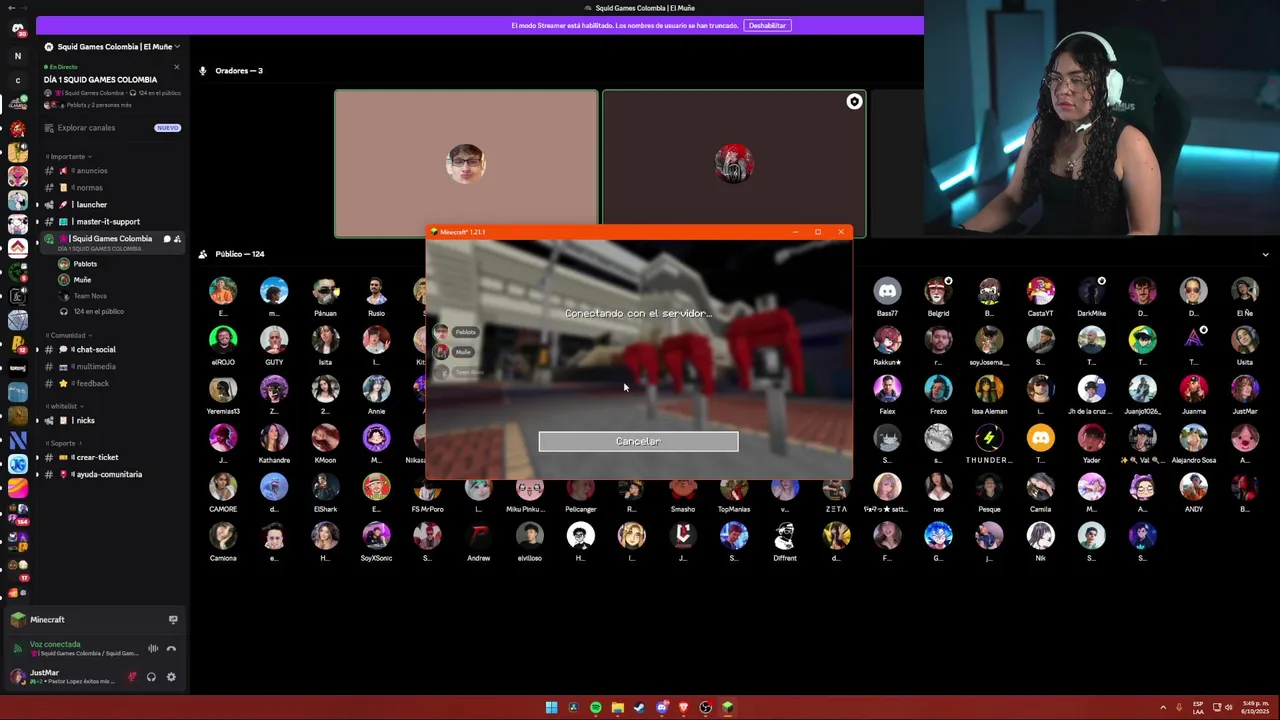Image resolution: width=1280 pixels, height=720 pixels.
Task: Close the En Directo stage banner
Action: coord(176,67)
